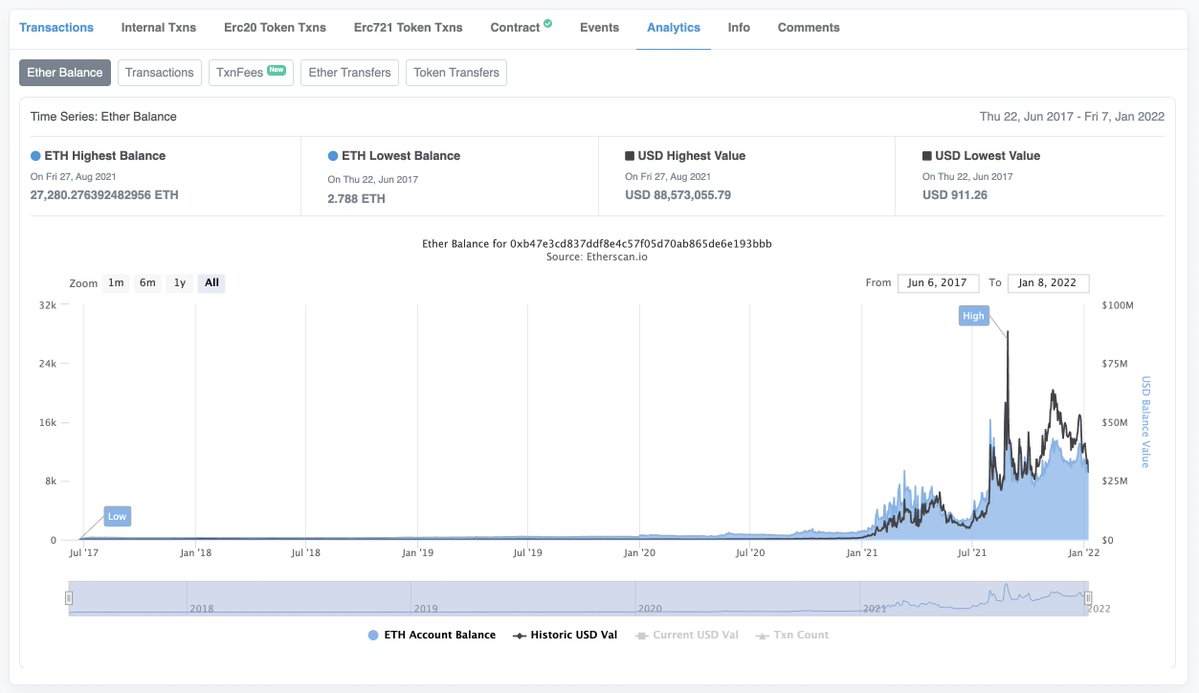Image resolution: width=1199 pixels, height=693 pixels.
Task: Open the Contract tab with verified checkmark
Action: point(516,27)
